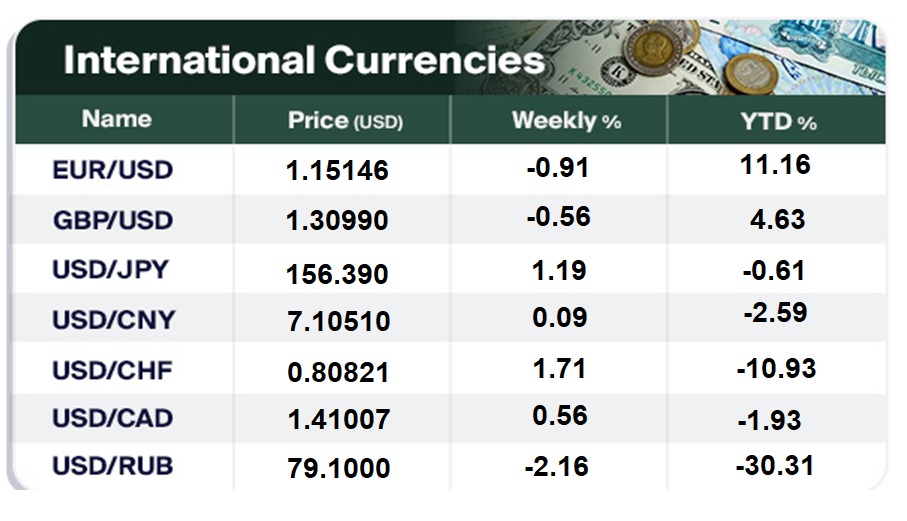Select the Name column header
The height and width of the screenshot is (521, 907).
[117, 119]
